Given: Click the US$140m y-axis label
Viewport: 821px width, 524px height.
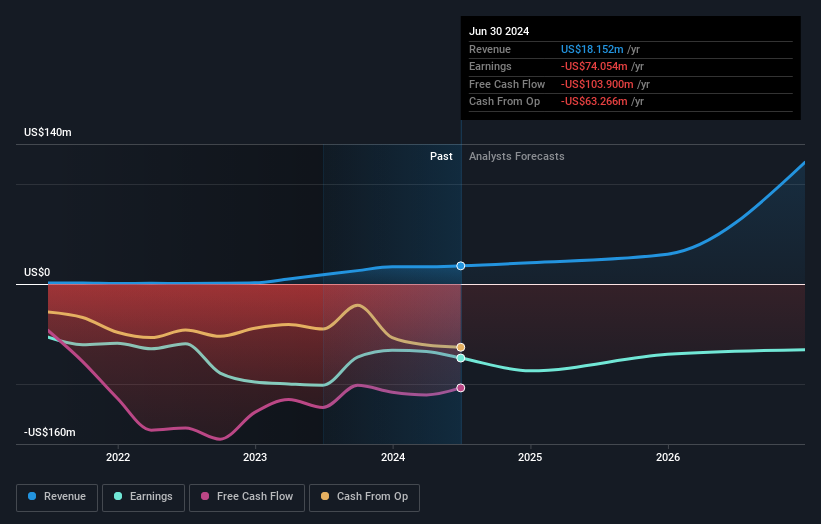Looking at the screenshot, I should pos(48,132).
